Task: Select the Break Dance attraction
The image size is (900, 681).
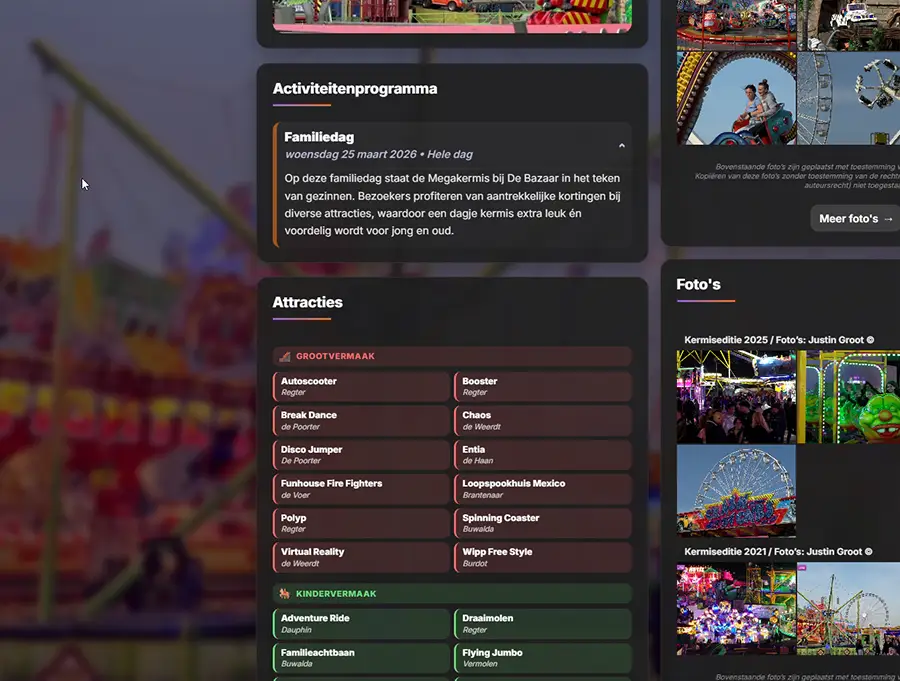Action: [x=361, y=420]
